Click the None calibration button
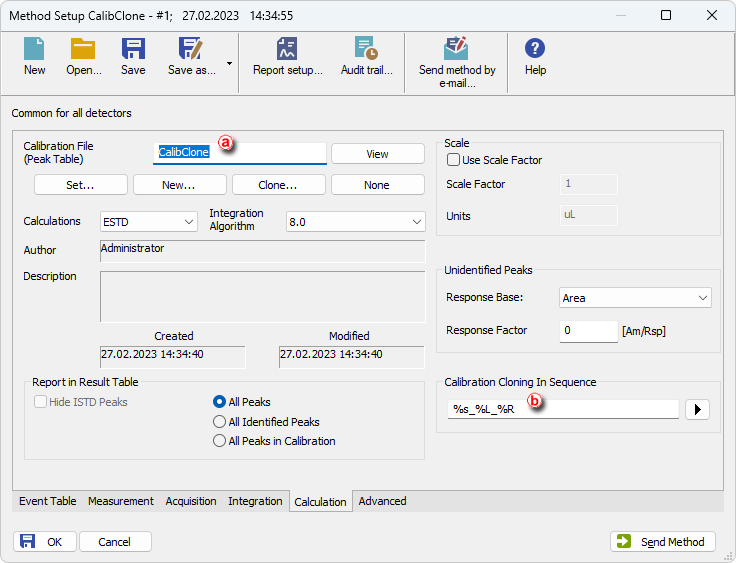This screenshot has height=563, width=736. click(377, 185)
